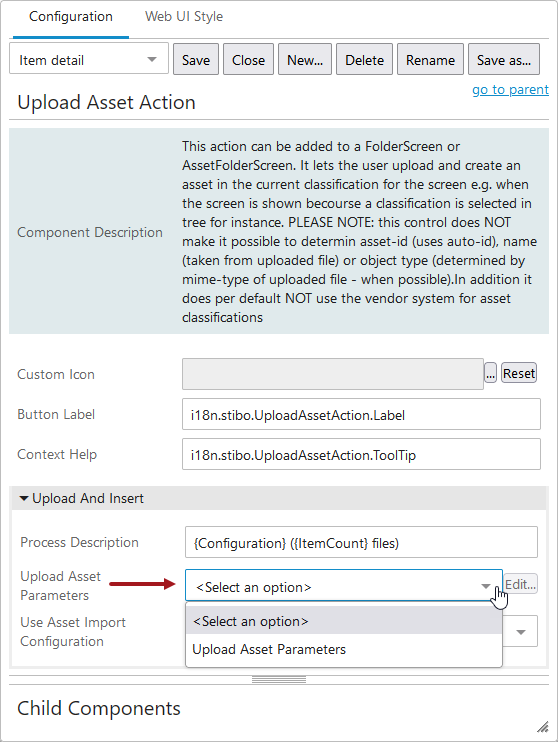Click inside the Button Label text field
558x742 pixels.
click(361, 415)
